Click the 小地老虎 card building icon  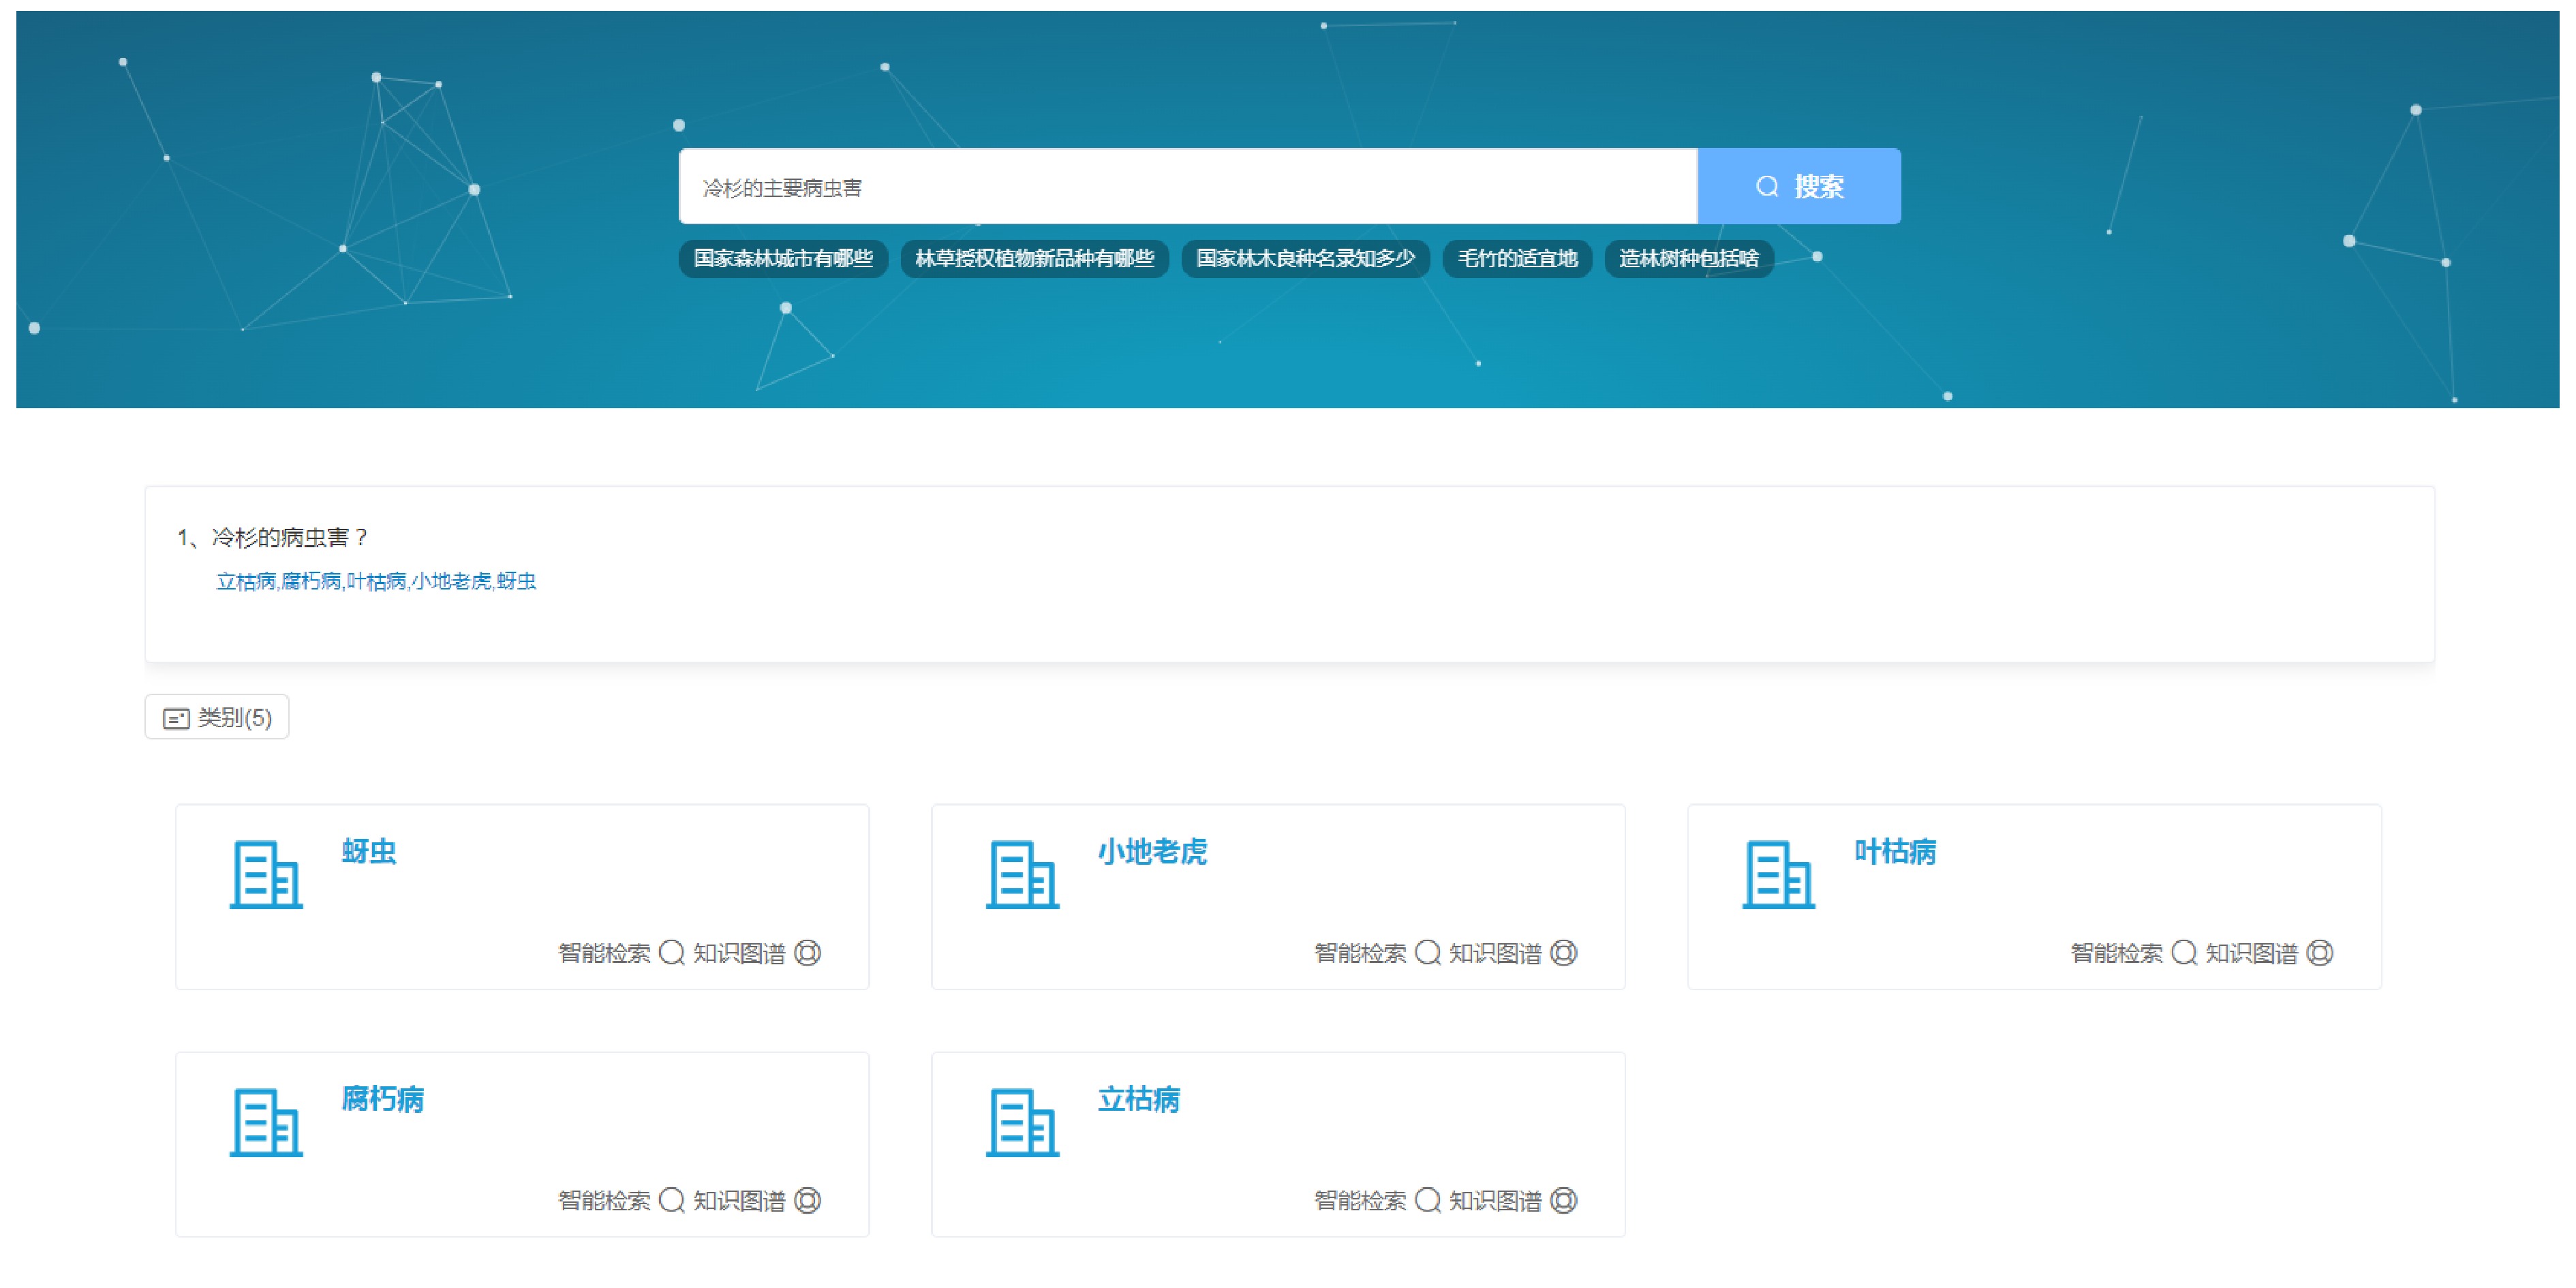[1022, 875]
